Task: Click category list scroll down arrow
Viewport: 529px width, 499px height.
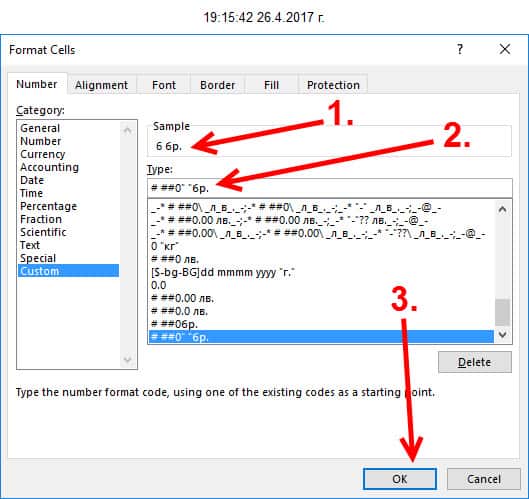Action: click(128, 359)
